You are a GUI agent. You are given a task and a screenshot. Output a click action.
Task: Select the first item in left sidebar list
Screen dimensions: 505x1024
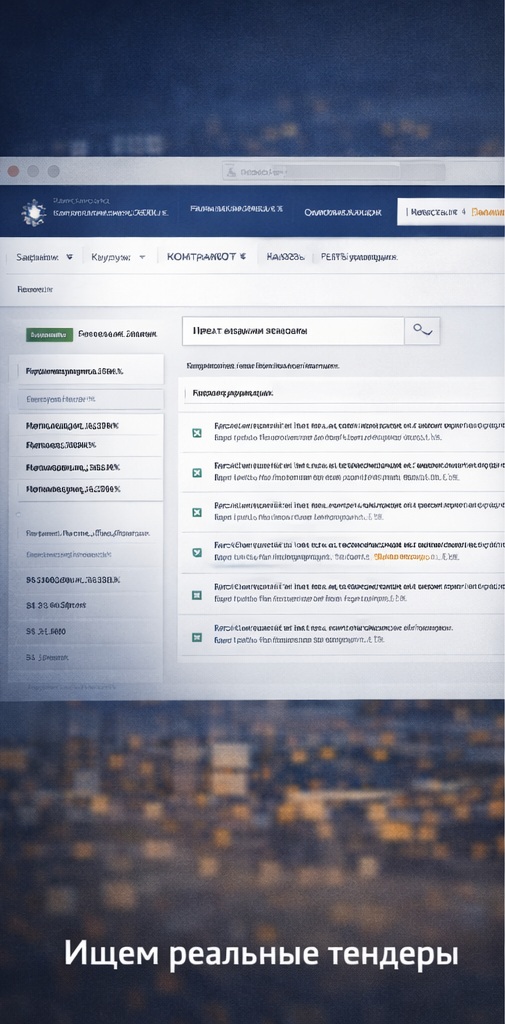tap(86, 371)
